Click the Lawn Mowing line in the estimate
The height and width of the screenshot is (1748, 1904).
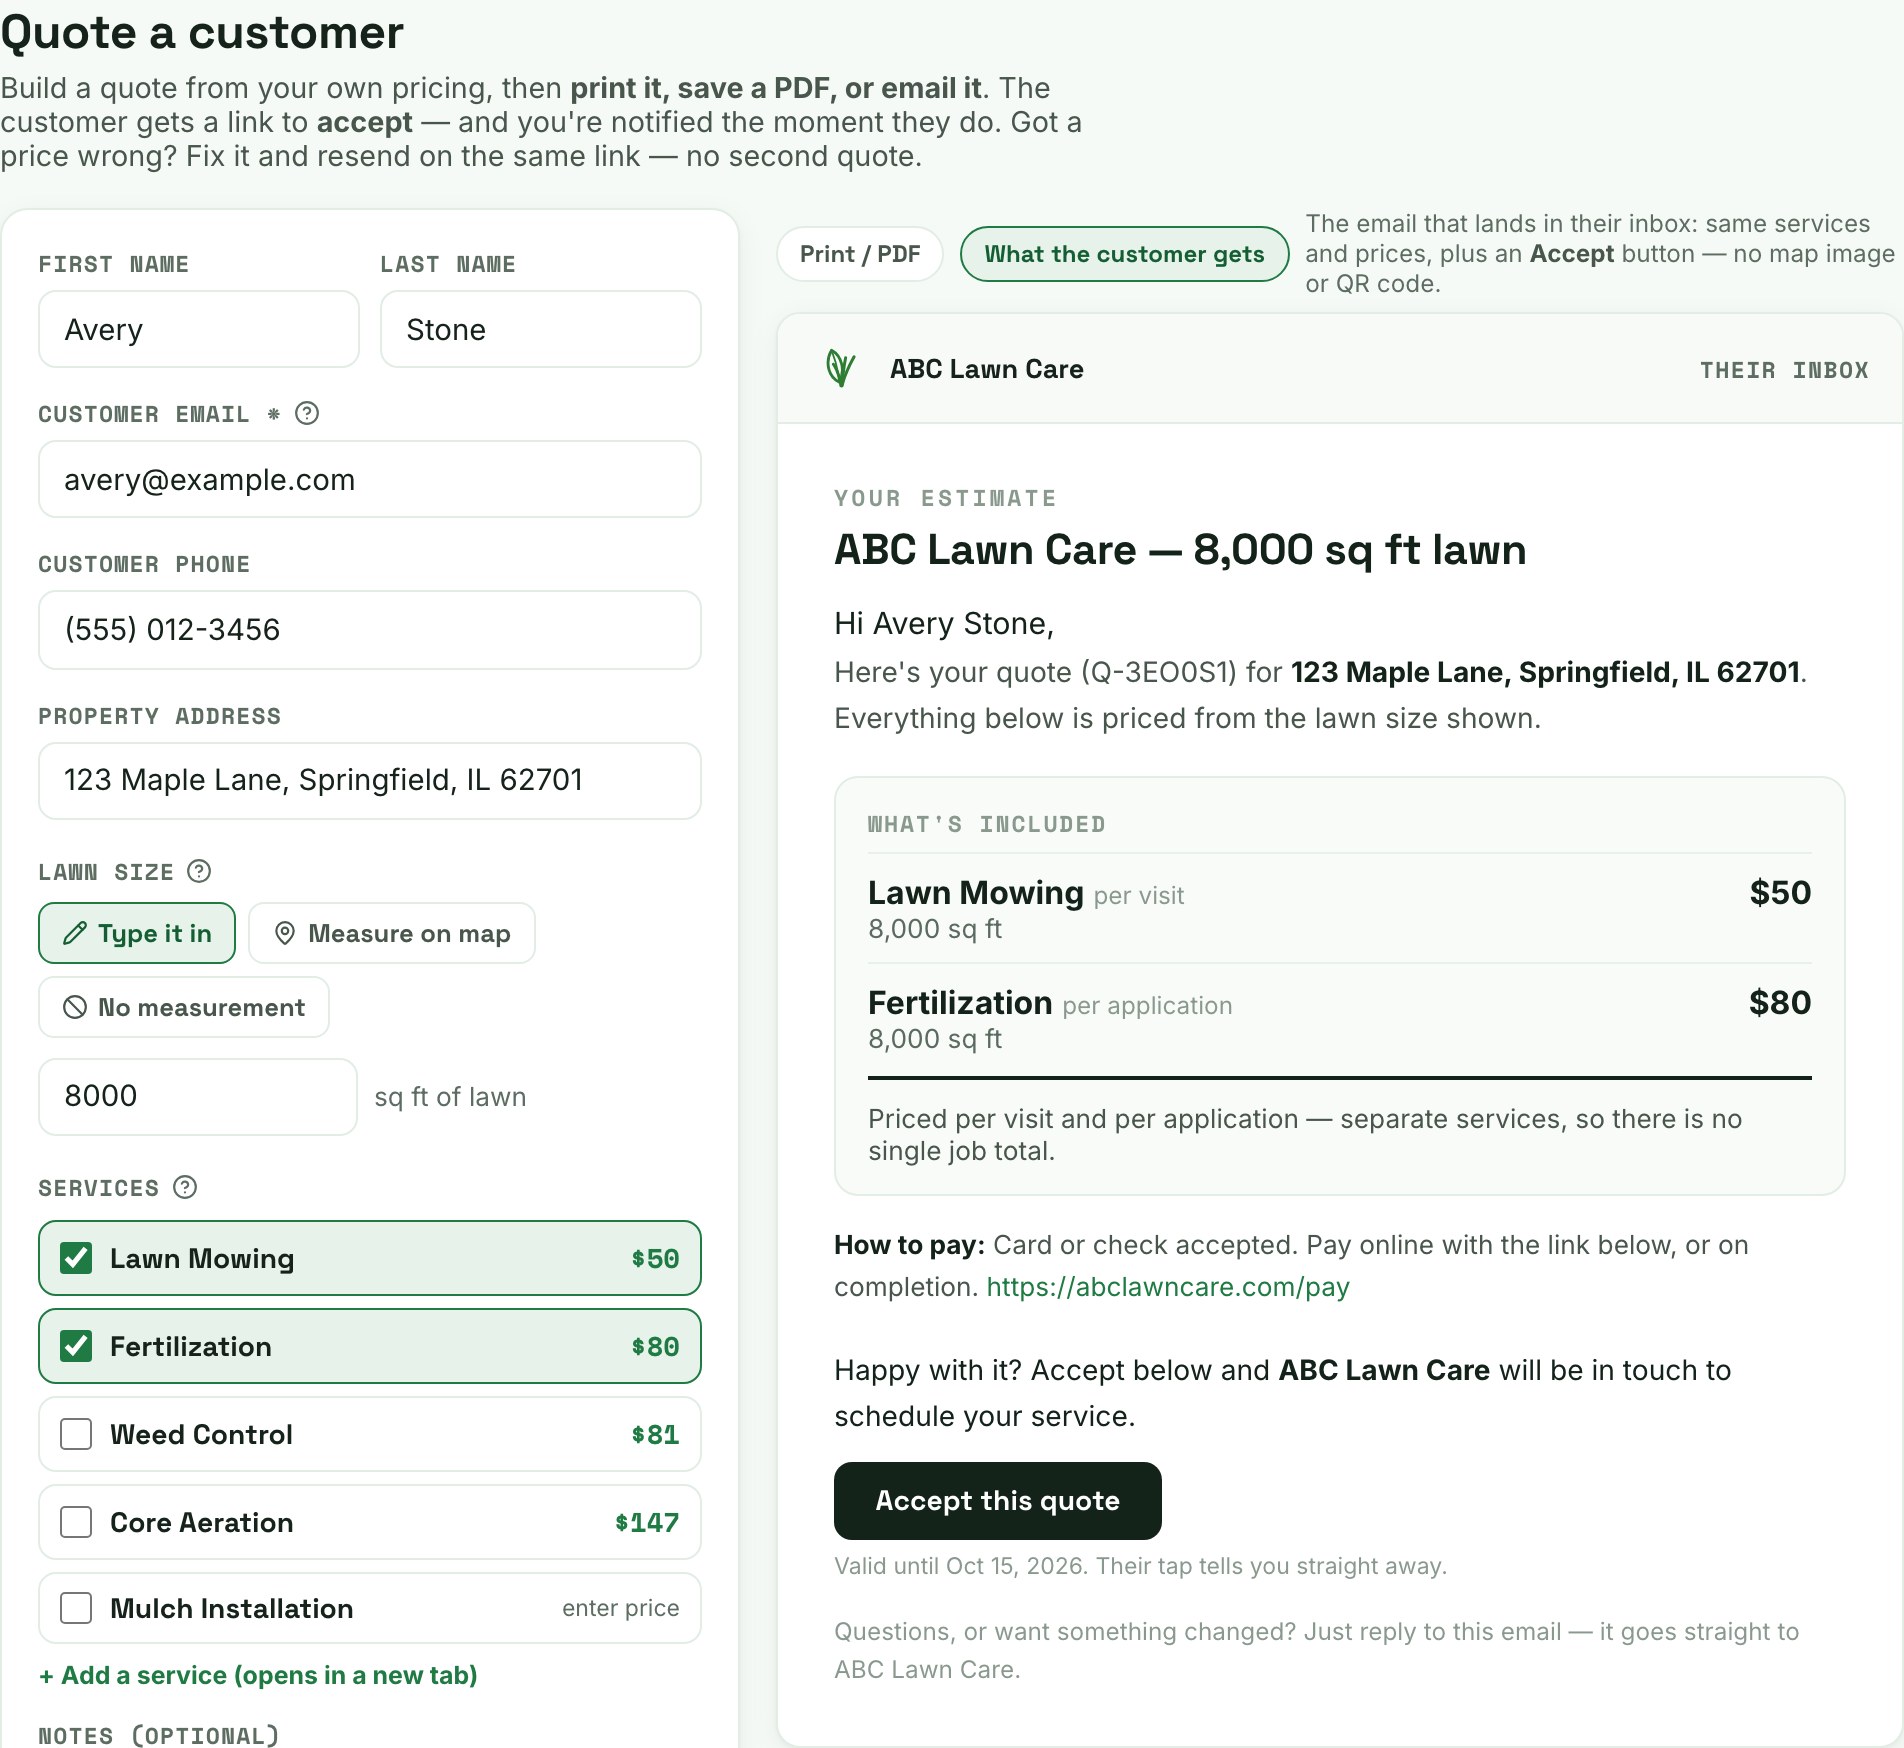(1339, 908)
